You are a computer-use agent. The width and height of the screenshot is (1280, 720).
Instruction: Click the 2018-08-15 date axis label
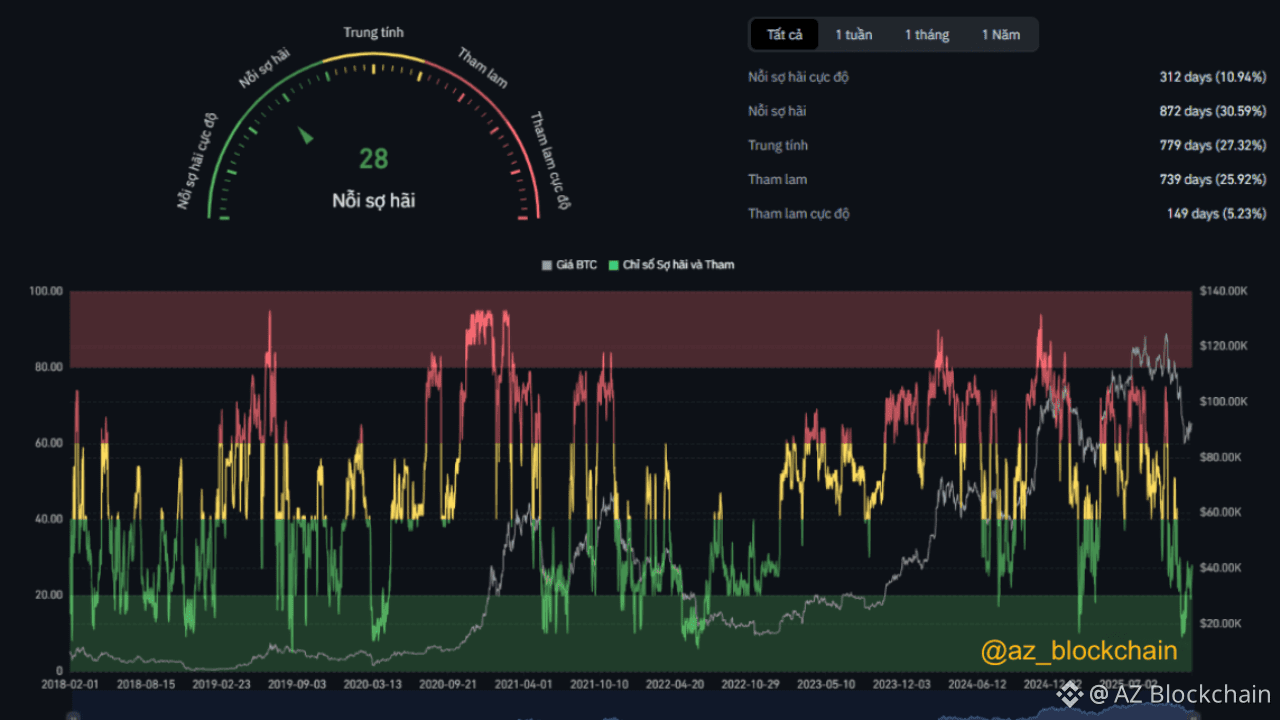pyautogui.click(x=145, y=685)
